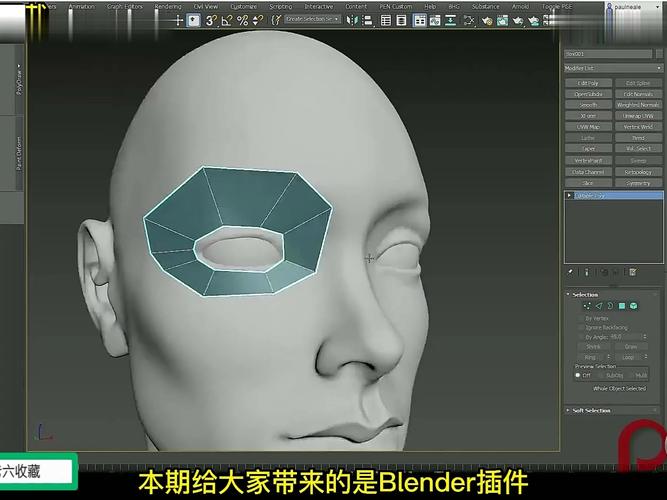Open the Schematic View icon
Image resolution: width=667 pixels, height=500 pixels.
click(469, 20)
